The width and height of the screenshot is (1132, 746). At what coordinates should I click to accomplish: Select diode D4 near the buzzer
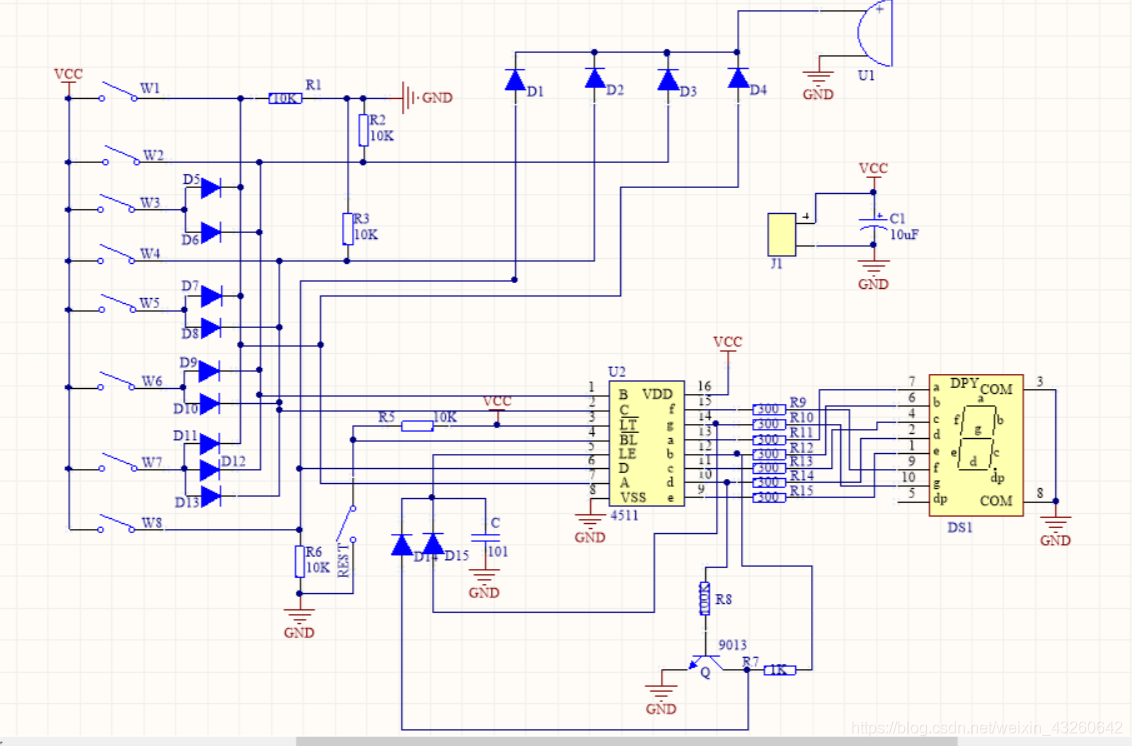click(738, 77)
